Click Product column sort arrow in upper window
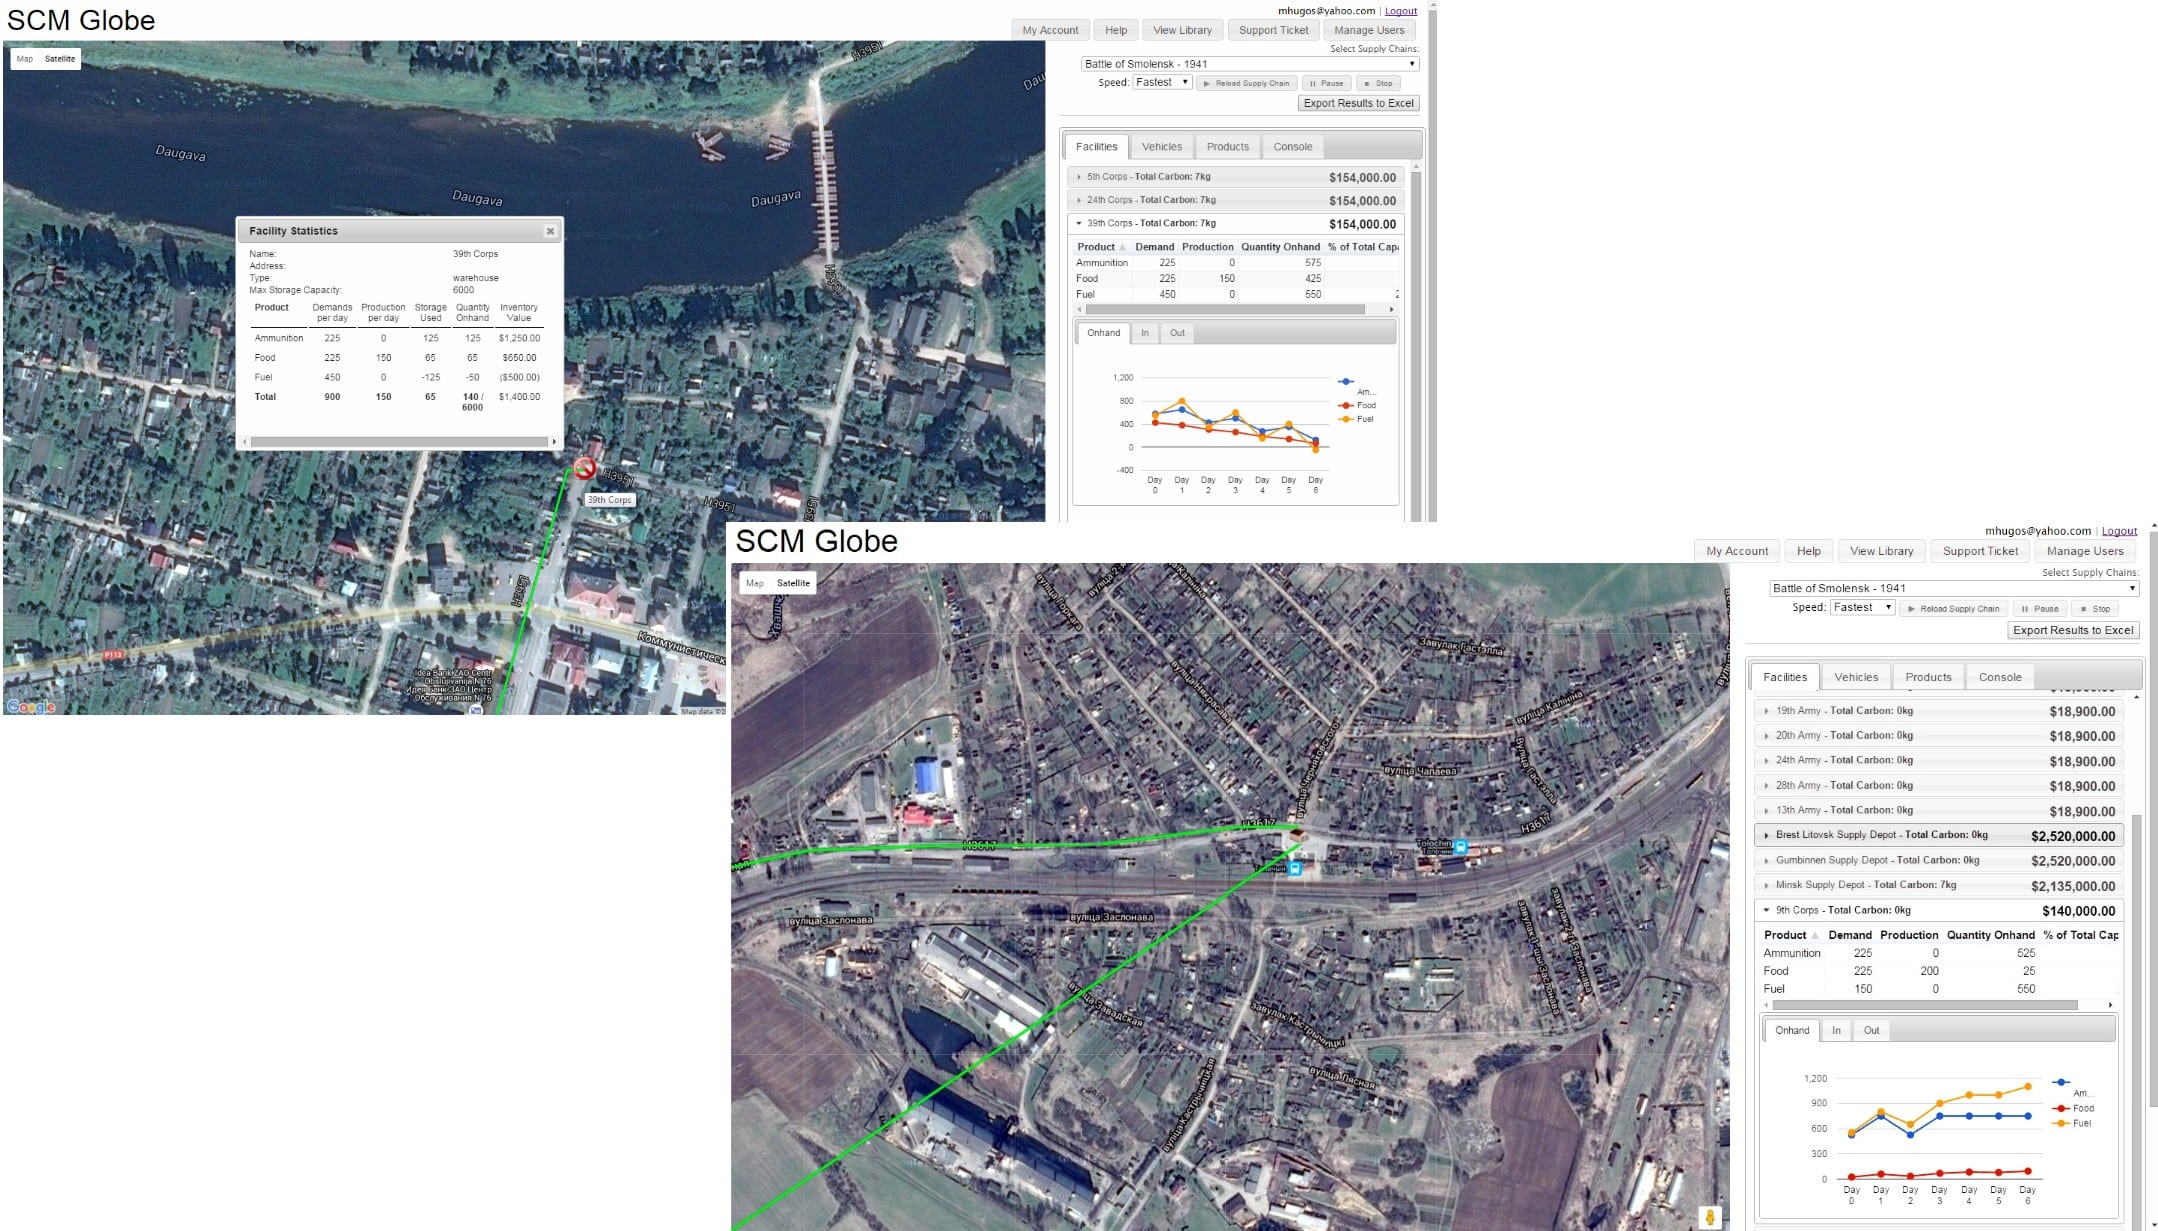This screenshot has height=1231, width=2158. pyautogui.click(x=1122, y=247)
